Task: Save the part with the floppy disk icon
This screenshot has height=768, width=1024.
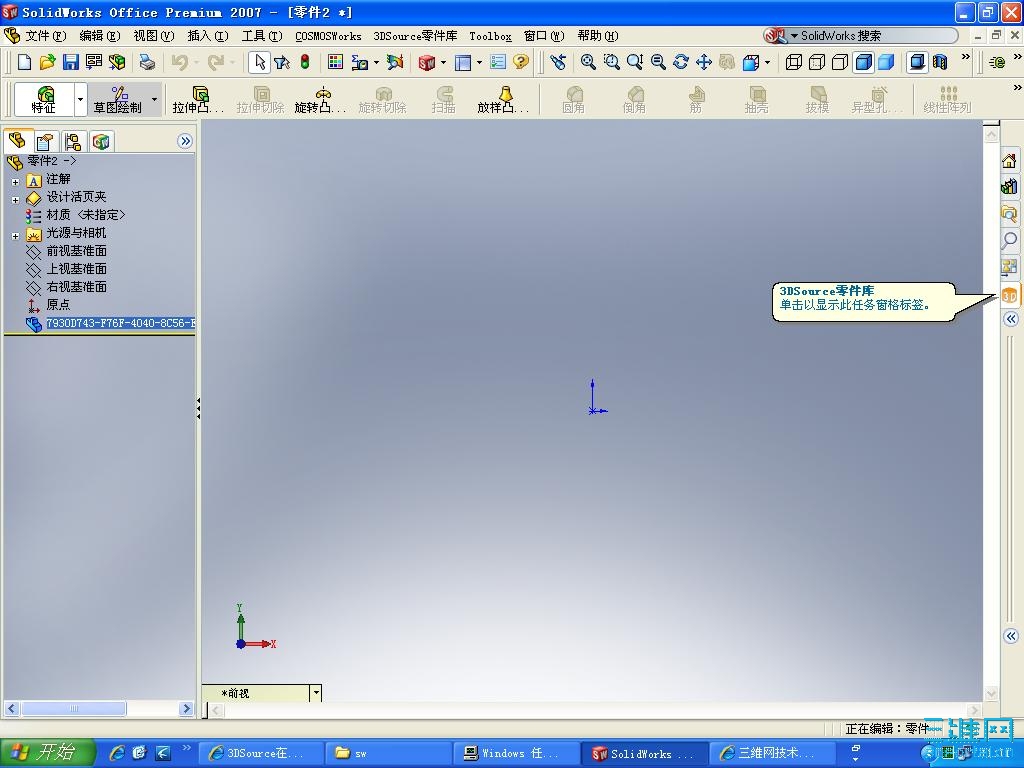Action: [x=71, y=62]
